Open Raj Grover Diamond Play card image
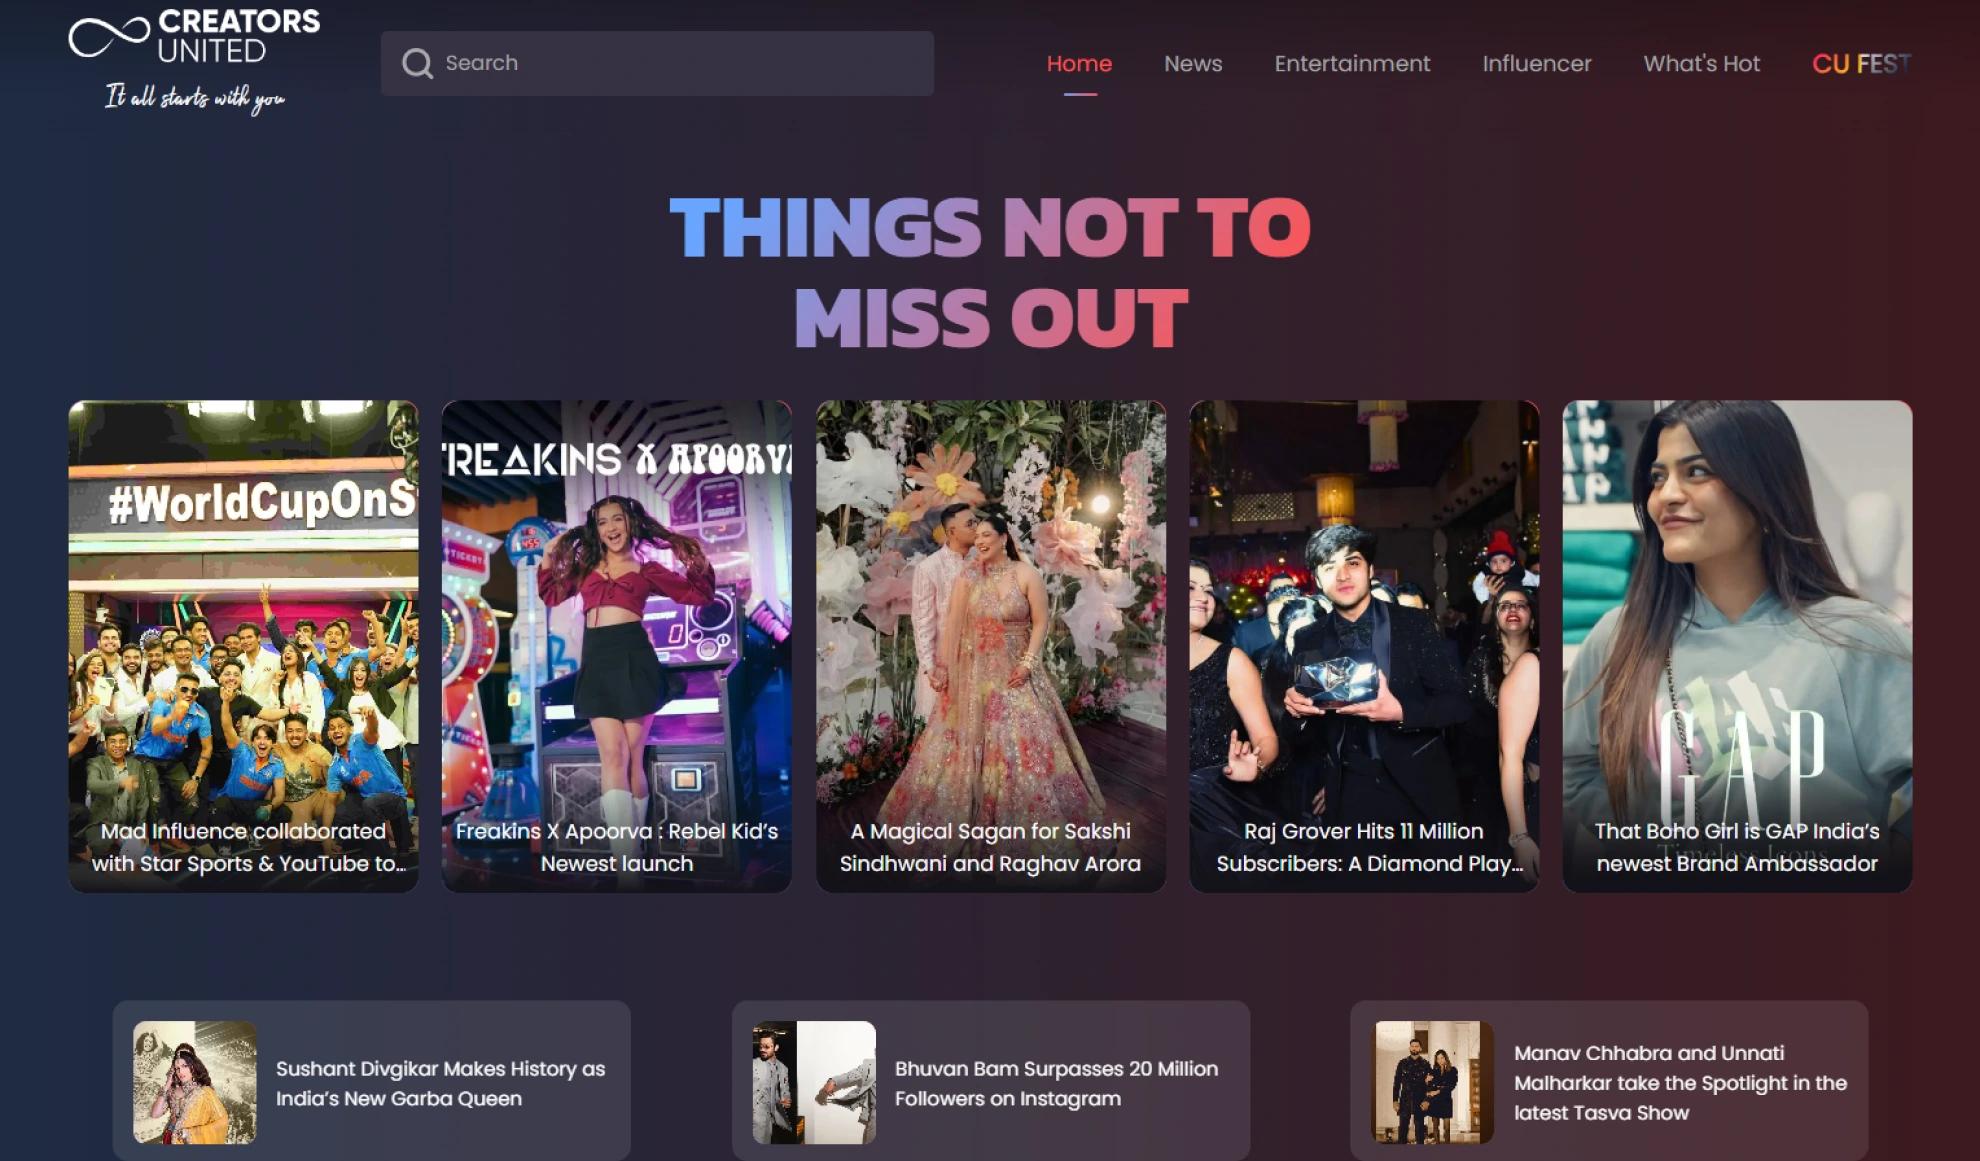The width and height of the screenshot is (1980, 1161). click(1364, 646)
